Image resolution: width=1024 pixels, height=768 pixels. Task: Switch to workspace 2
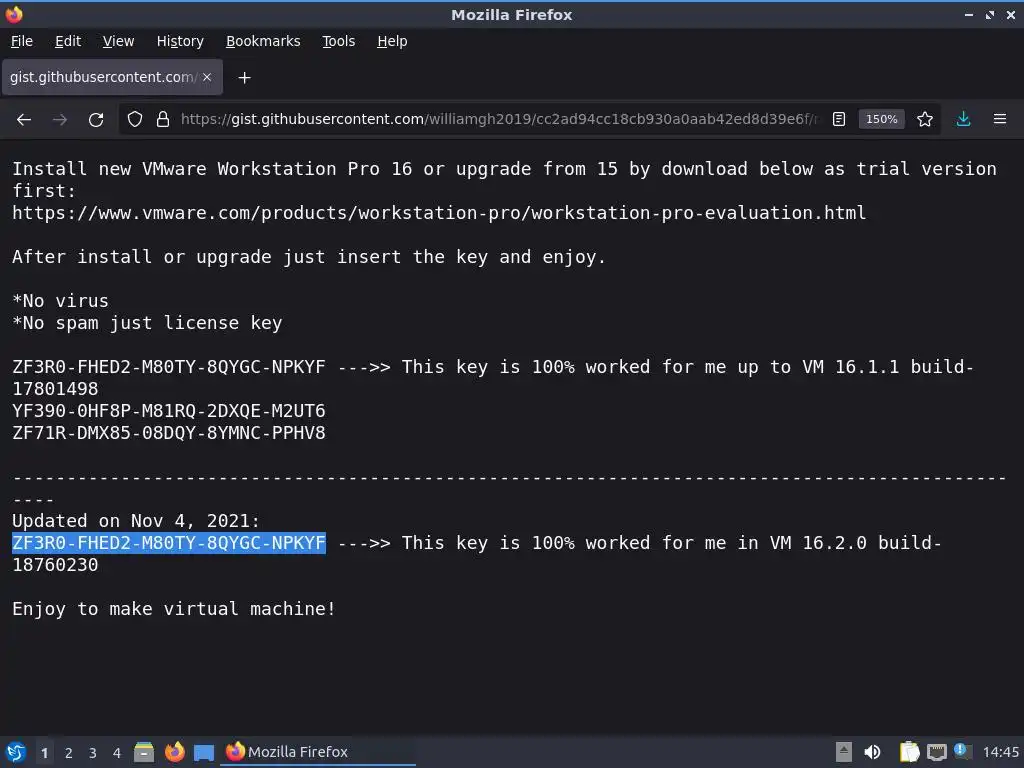coord(69,753)
